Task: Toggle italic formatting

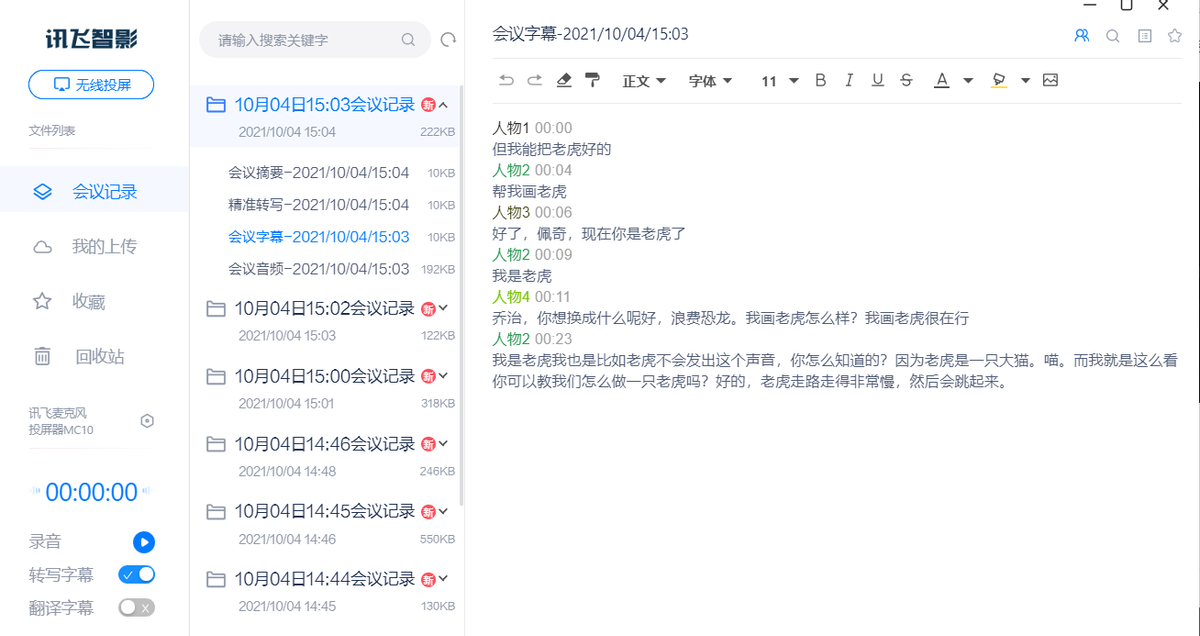Action: [x=849, y=80]
